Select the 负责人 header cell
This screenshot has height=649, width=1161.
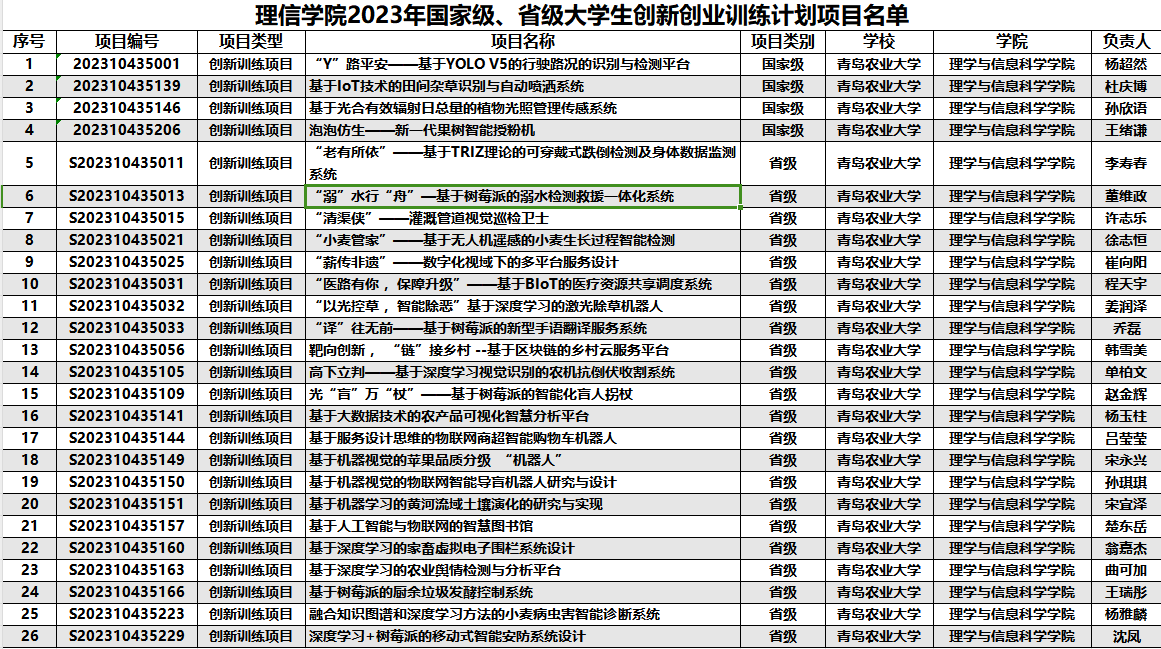pyautogui.click(x=1125, y=42)
